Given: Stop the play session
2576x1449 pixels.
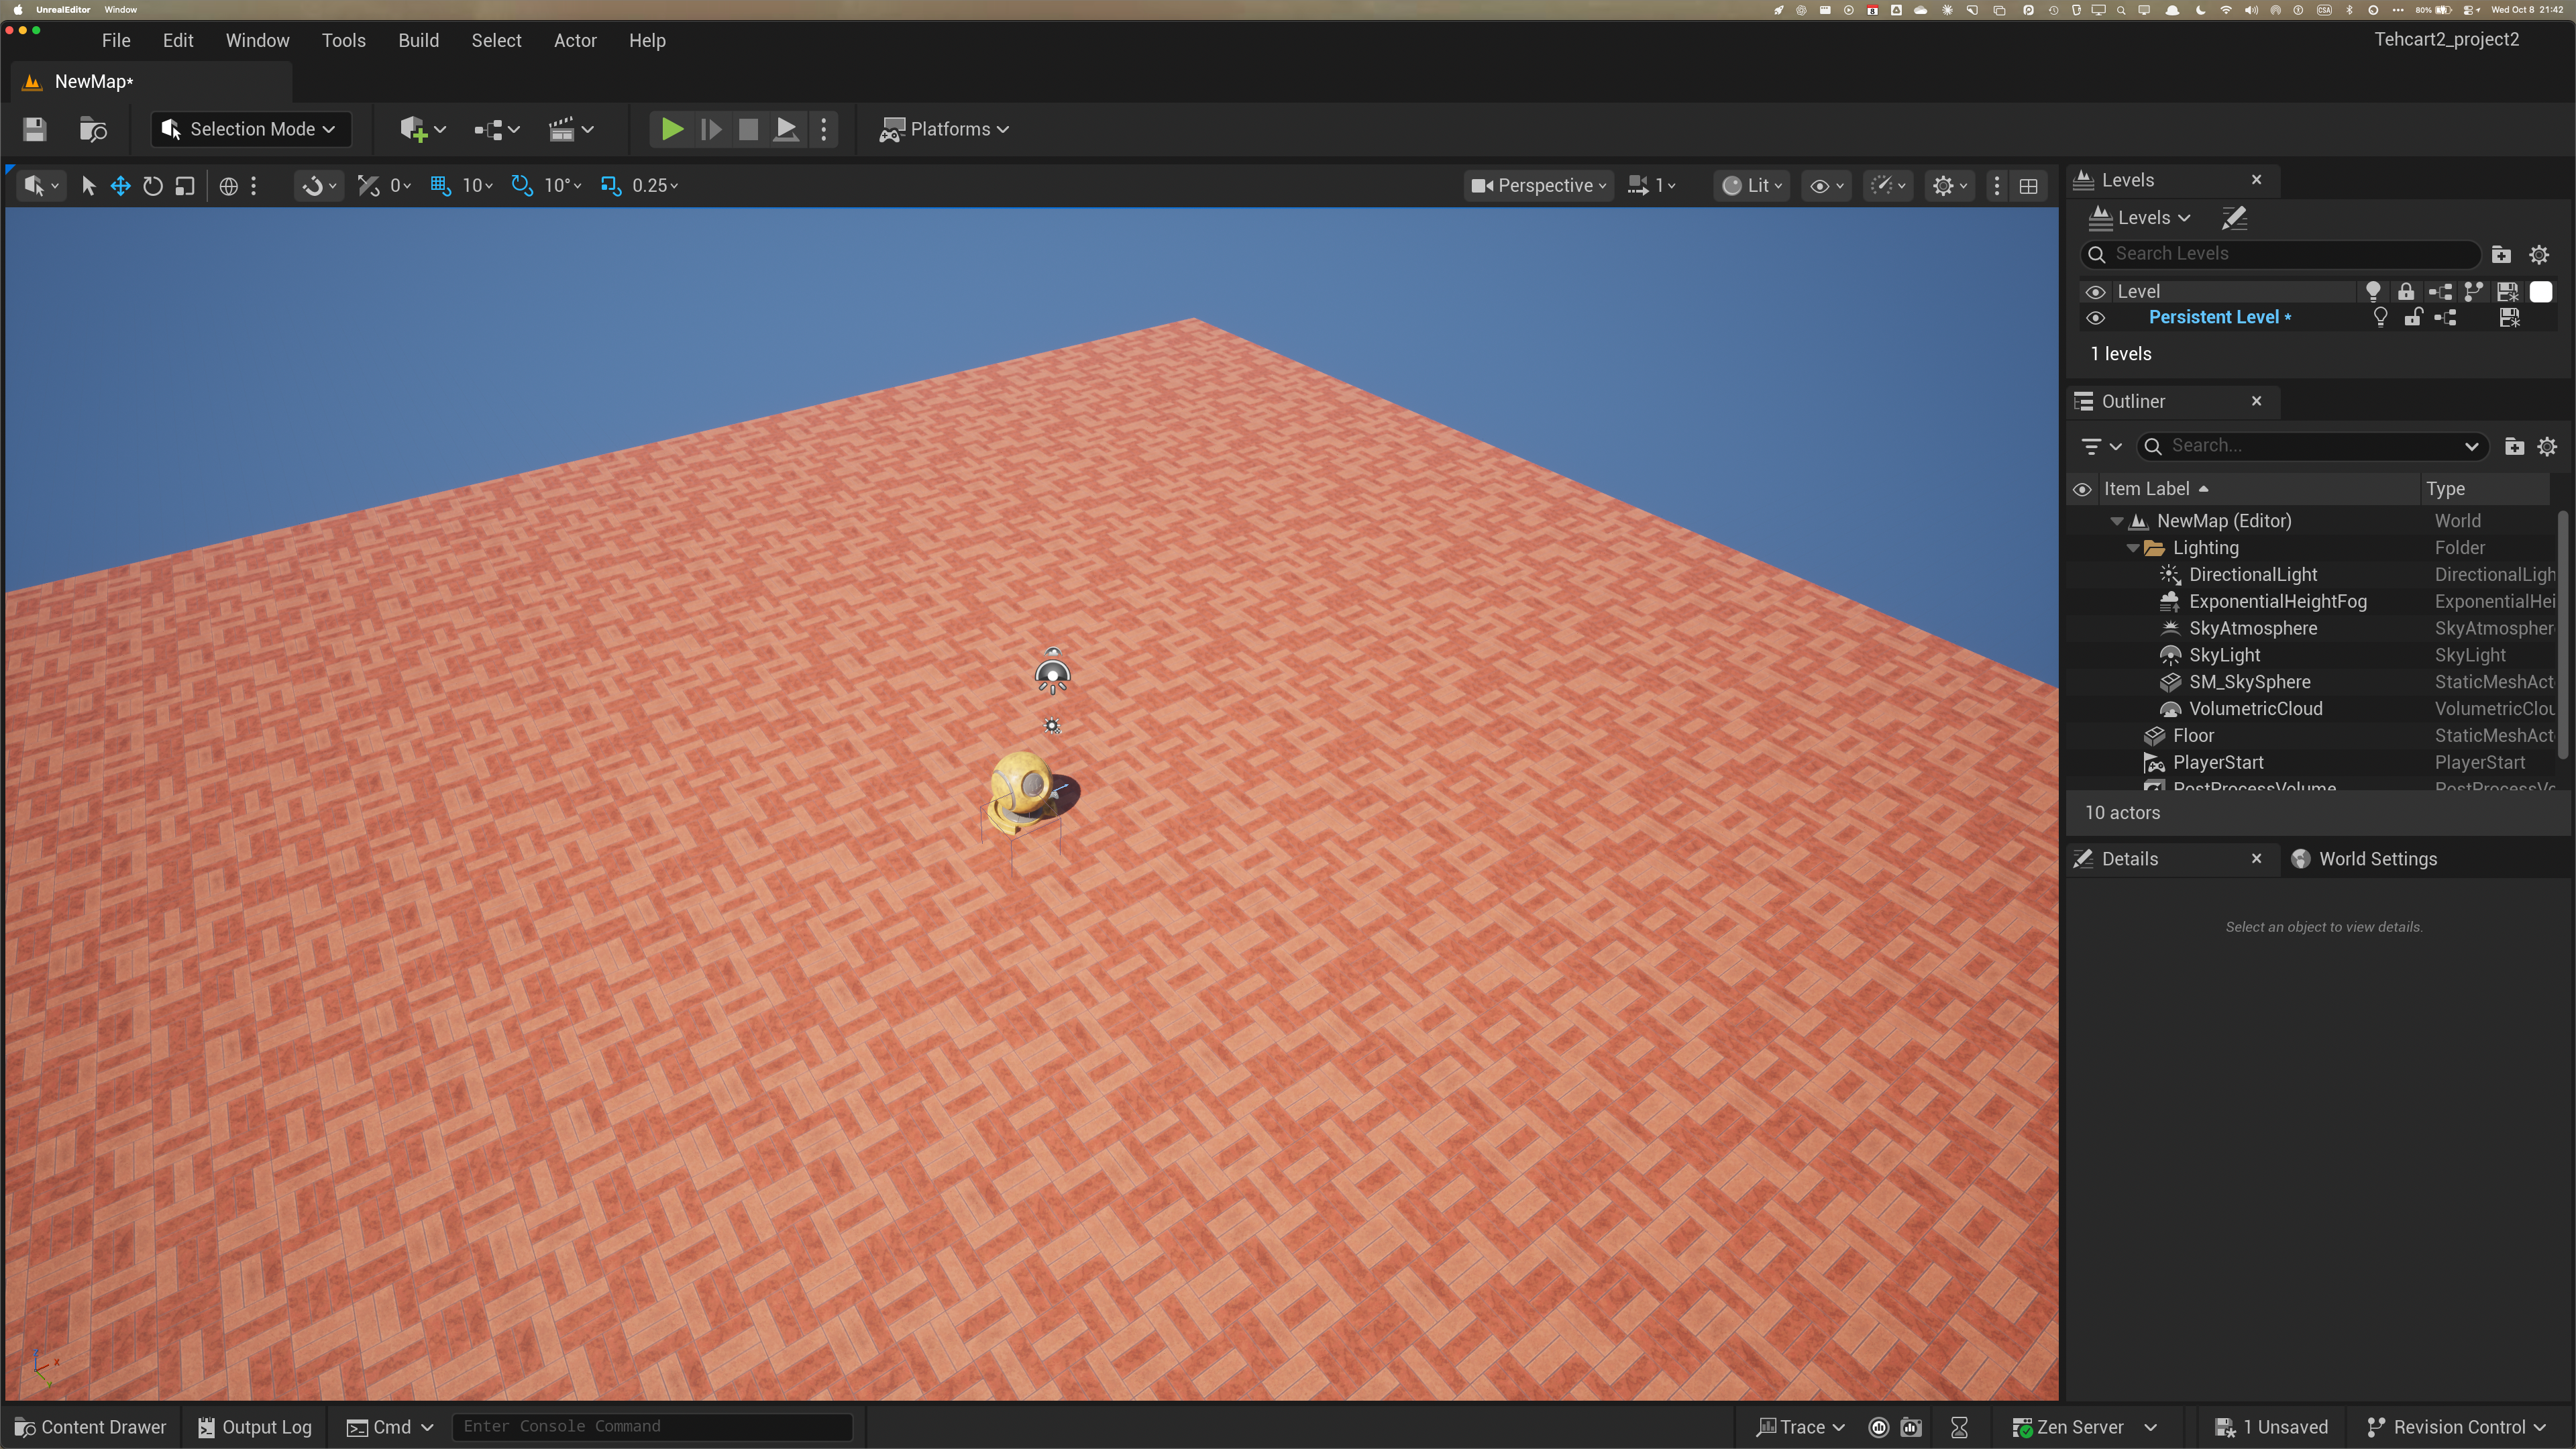Looking at the screenshot, I should click(x=748, y=129).
